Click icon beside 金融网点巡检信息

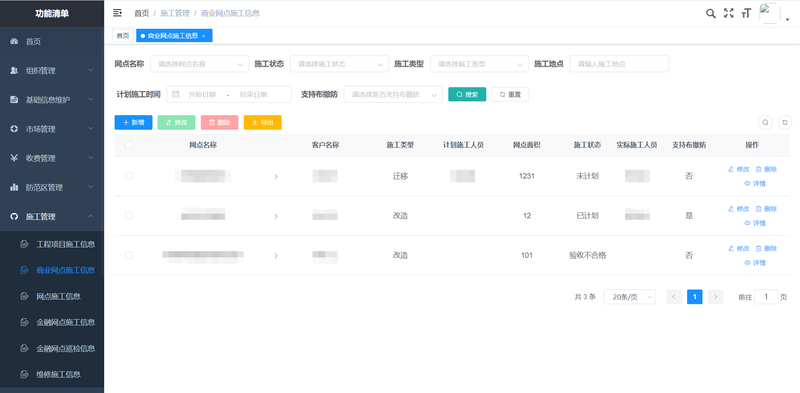coord(24,349)
